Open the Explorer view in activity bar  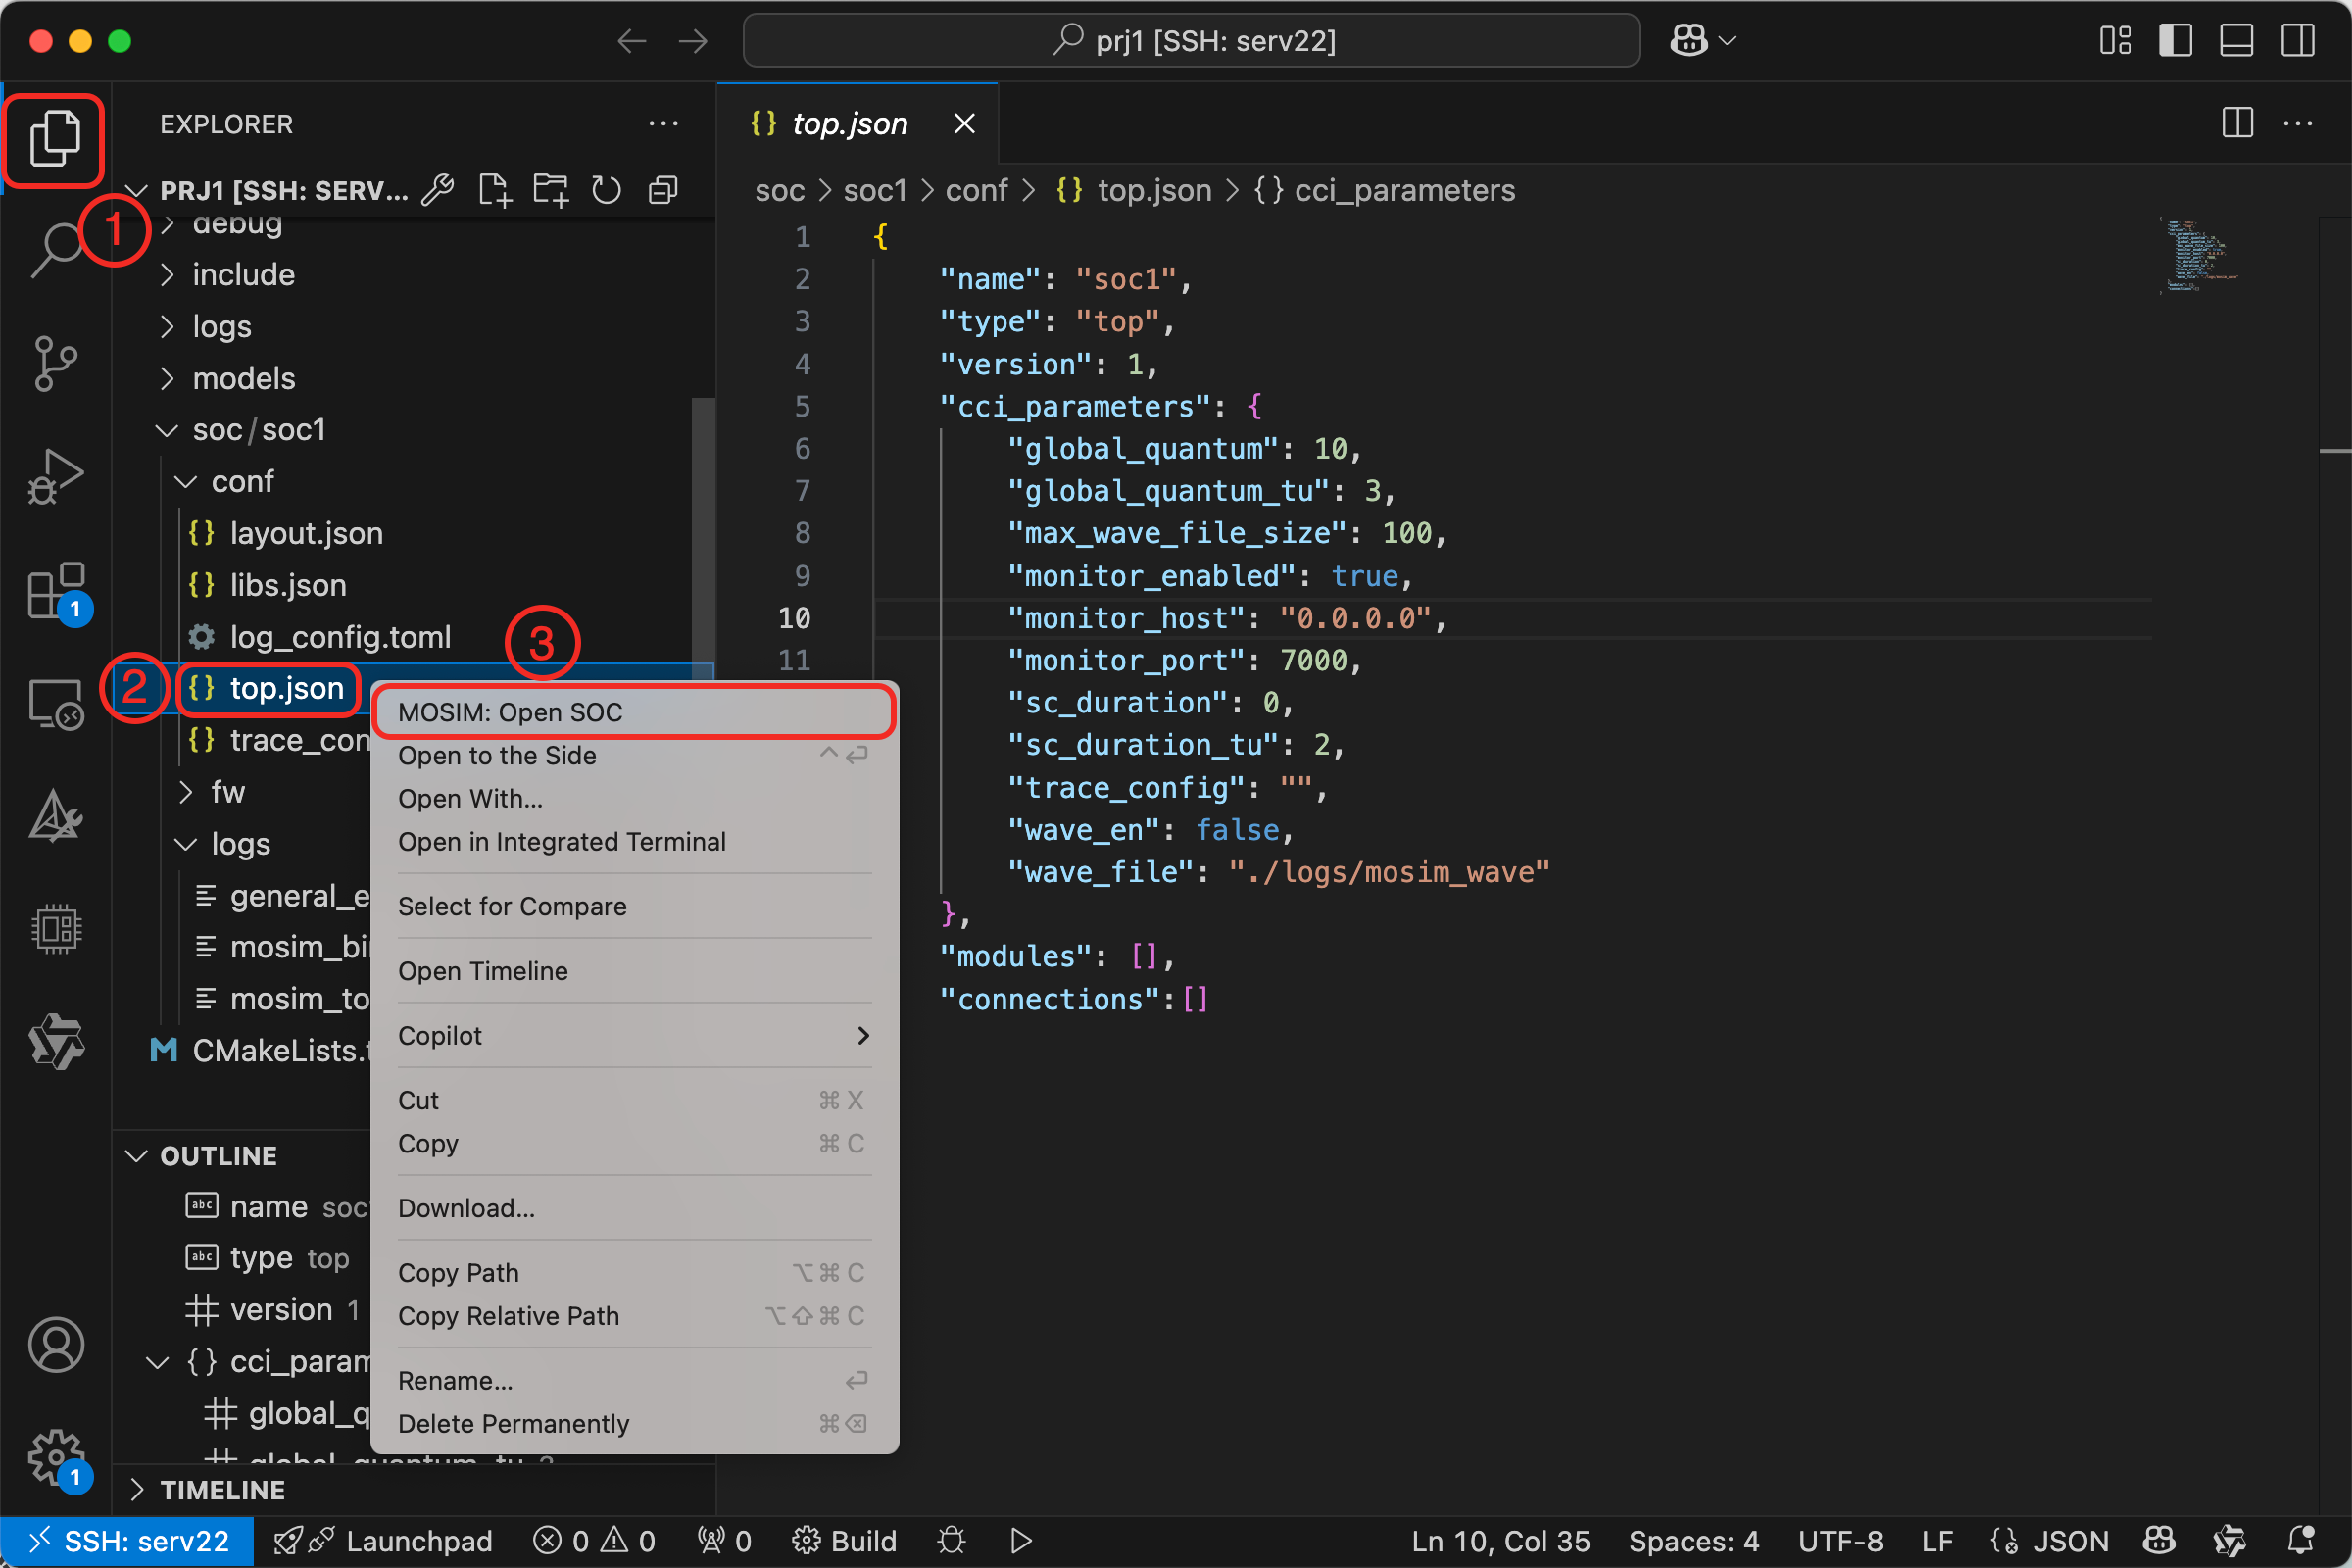[55, 138]
